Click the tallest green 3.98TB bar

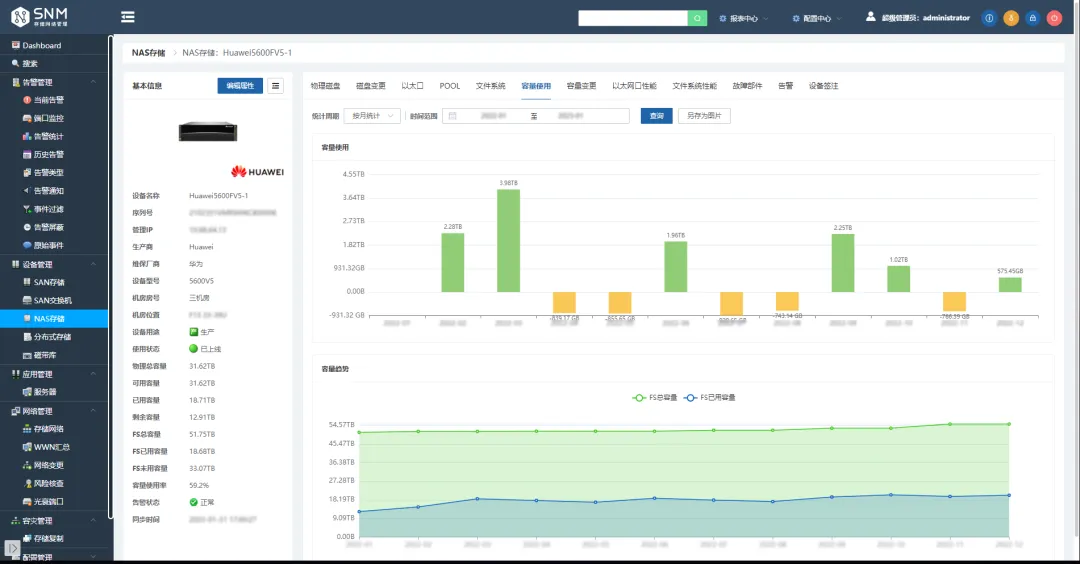click(x=508, y=240)
